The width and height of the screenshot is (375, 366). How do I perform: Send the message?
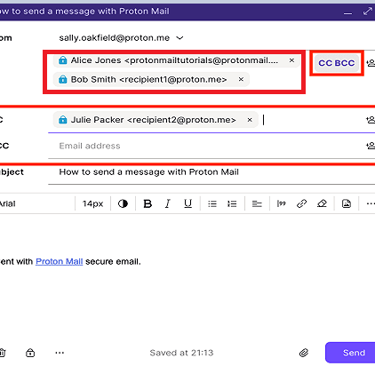pos(350,353)
